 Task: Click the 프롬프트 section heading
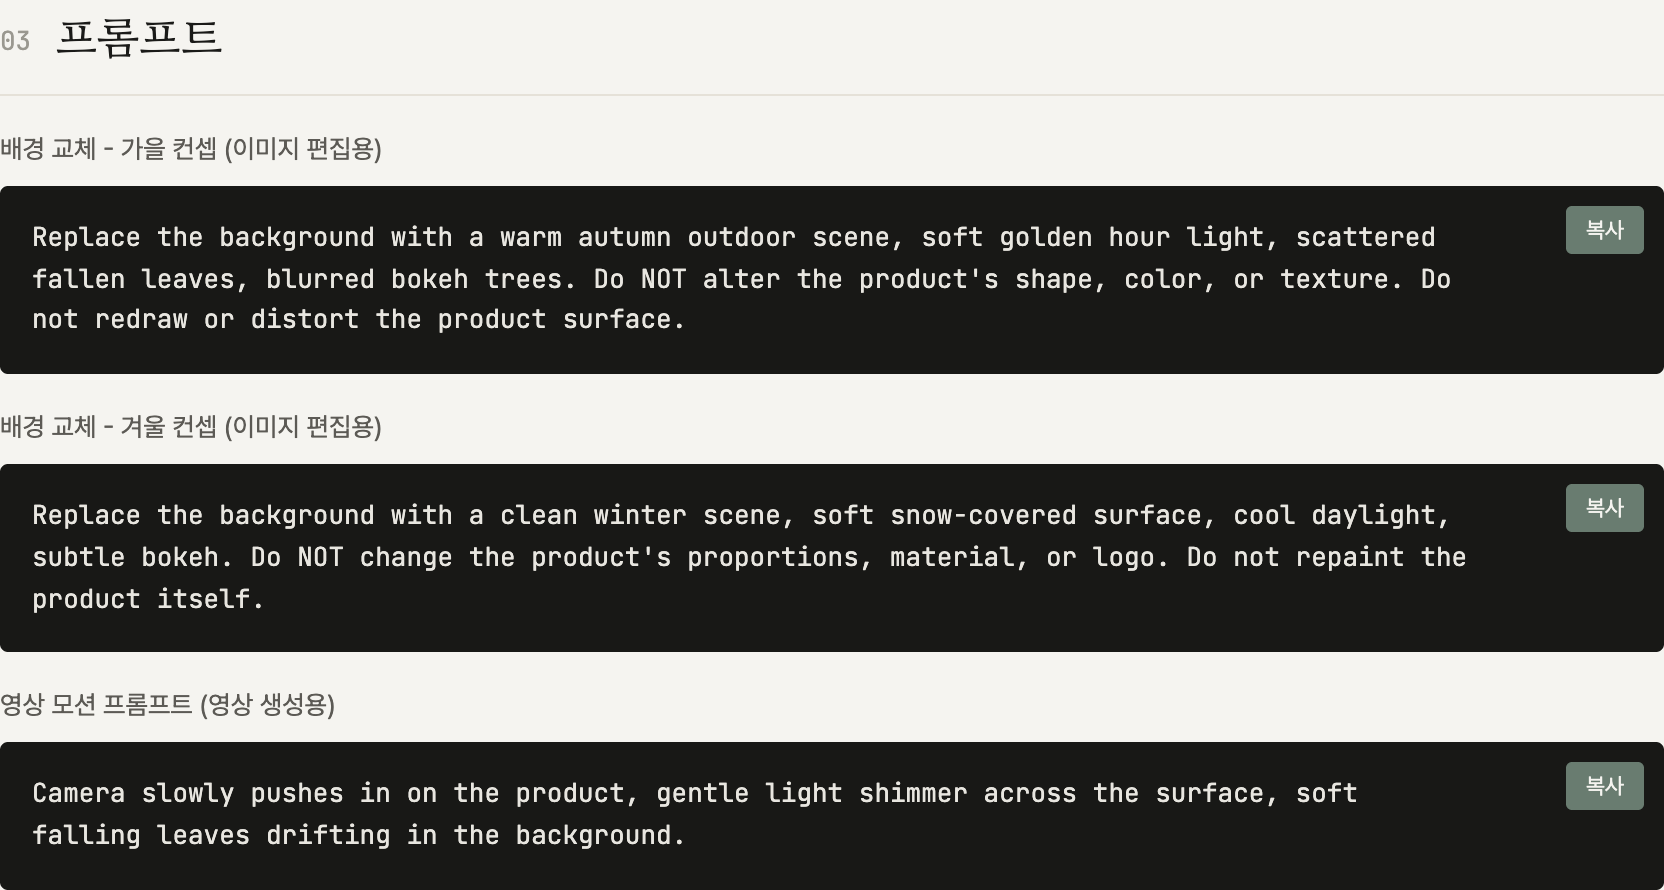[x=139, y=38]
